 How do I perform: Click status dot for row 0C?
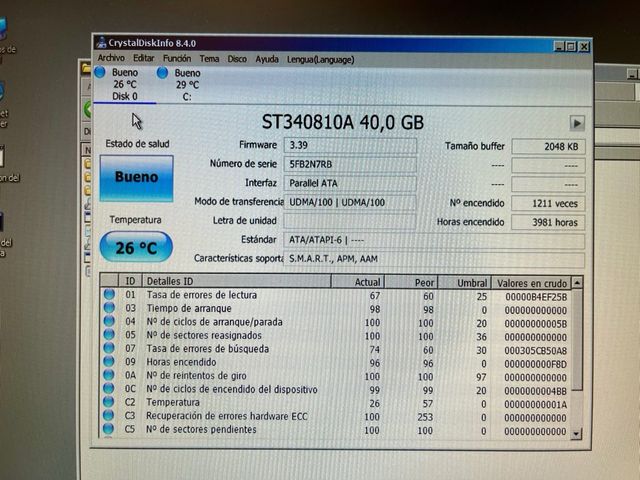click(109, 389)
